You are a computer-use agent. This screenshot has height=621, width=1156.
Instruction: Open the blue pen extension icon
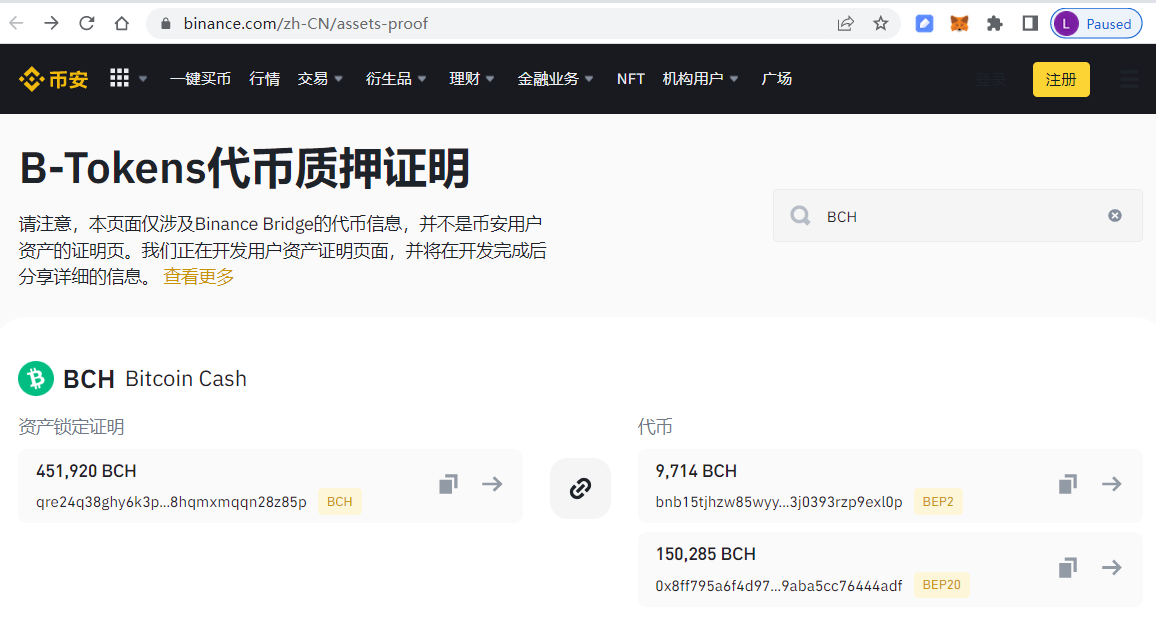[924, 24]
